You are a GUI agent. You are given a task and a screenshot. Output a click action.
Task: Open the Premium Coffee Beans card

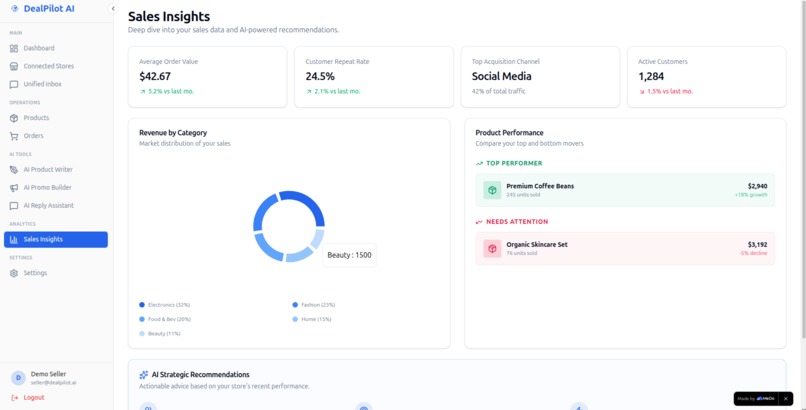point(625,190)
